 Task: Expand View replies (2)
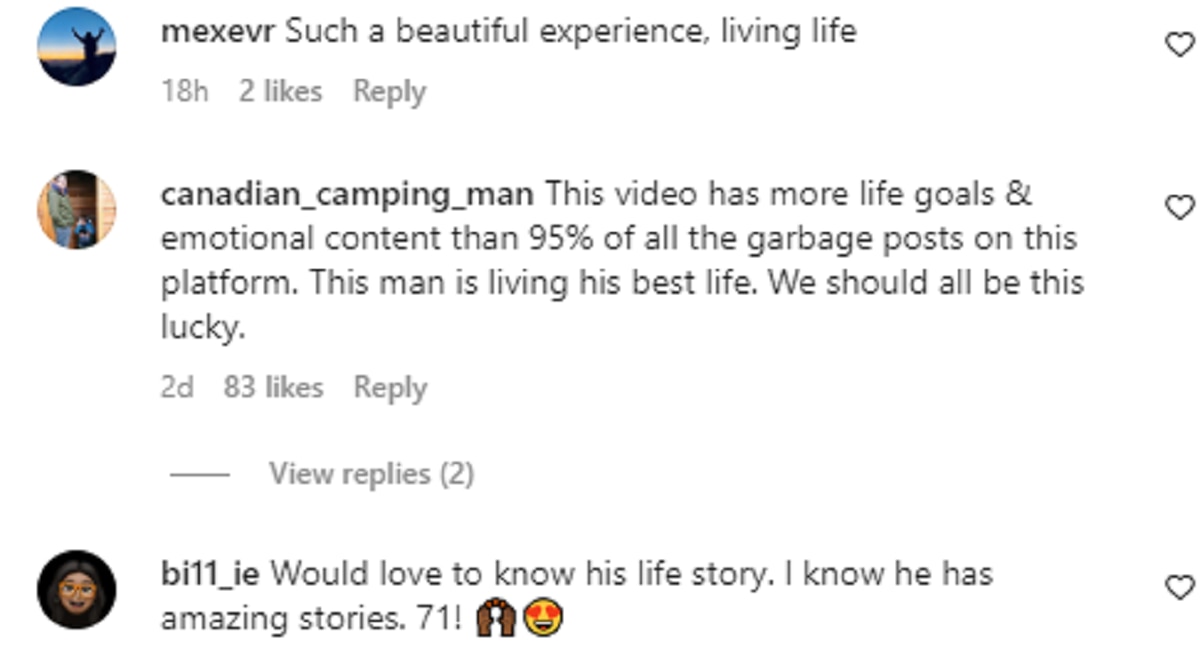(x=371, y=473)
